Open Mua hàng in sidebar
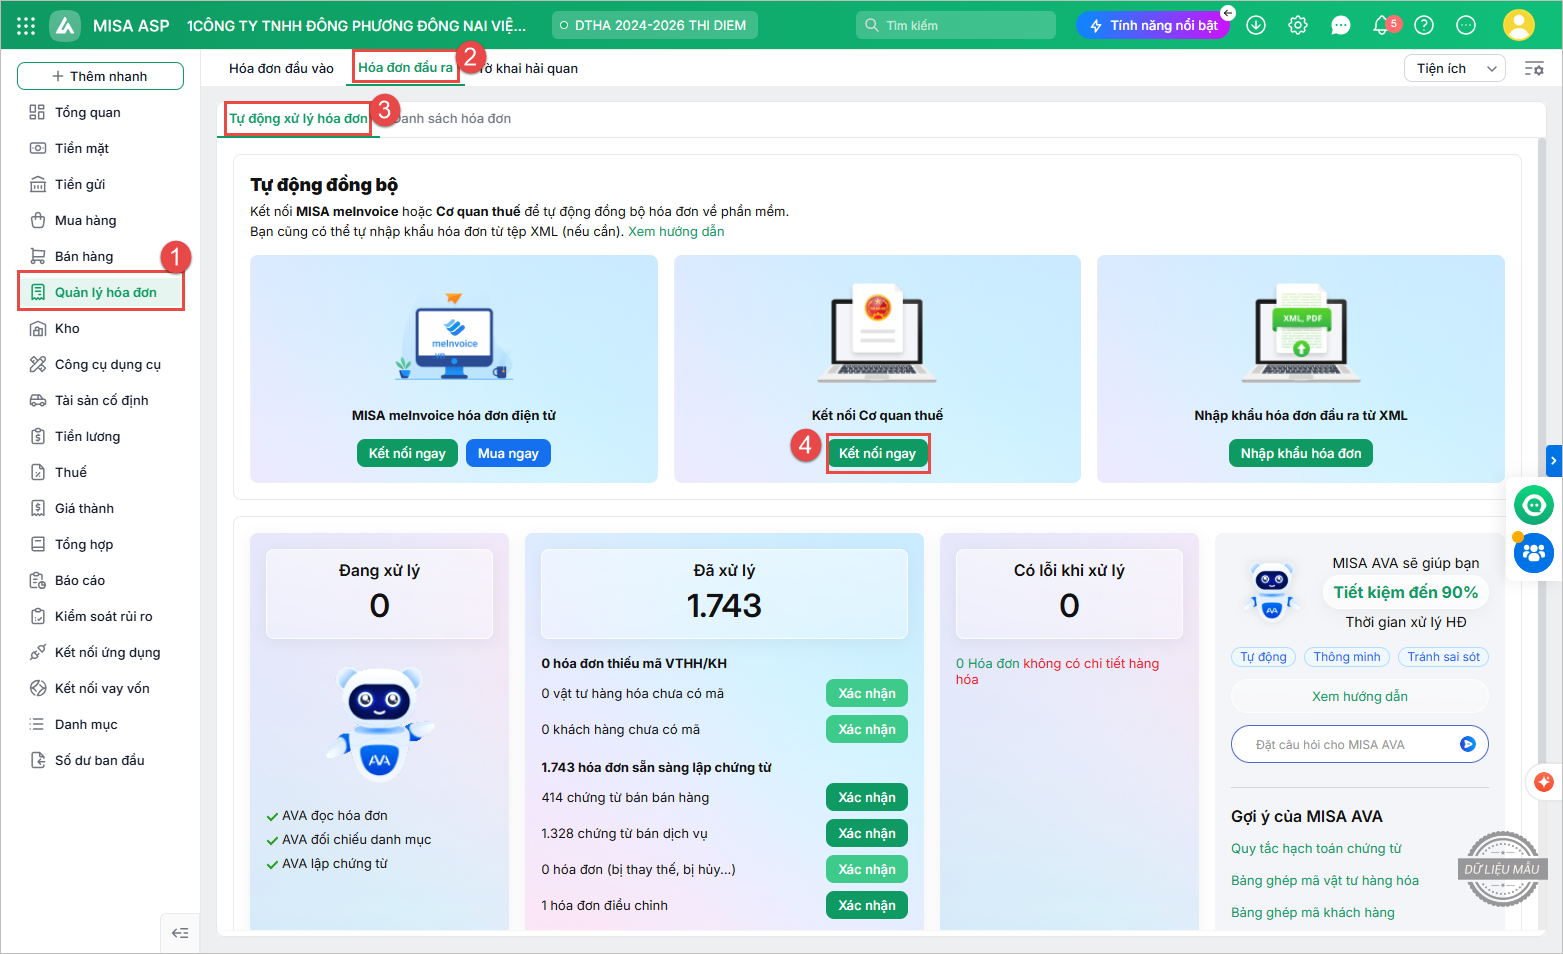Image resolution: width=1563 pixels, height=954 pixels. coord(100,220)
